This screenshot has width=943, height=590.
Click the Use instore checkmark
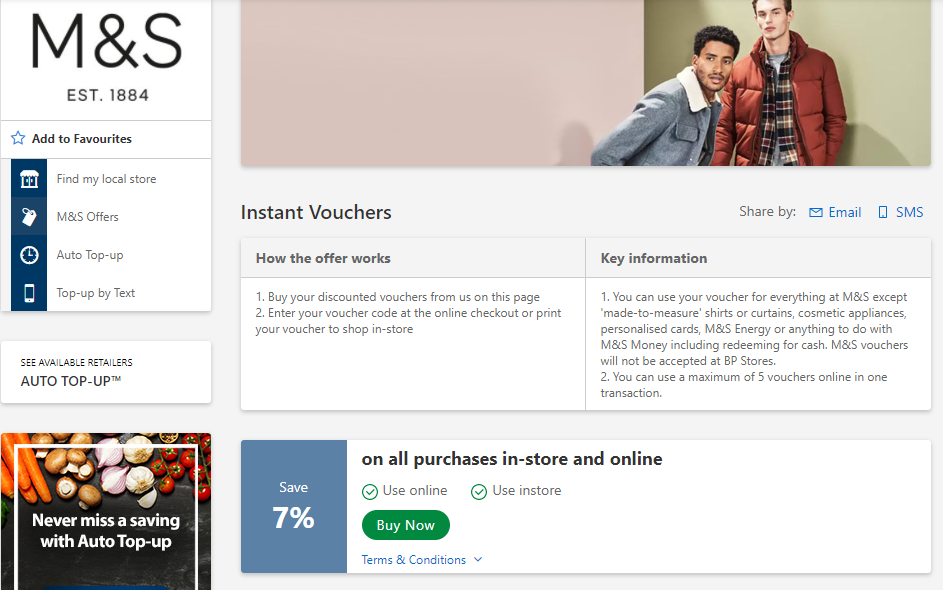pyautogui.click(x=479, y=491)
